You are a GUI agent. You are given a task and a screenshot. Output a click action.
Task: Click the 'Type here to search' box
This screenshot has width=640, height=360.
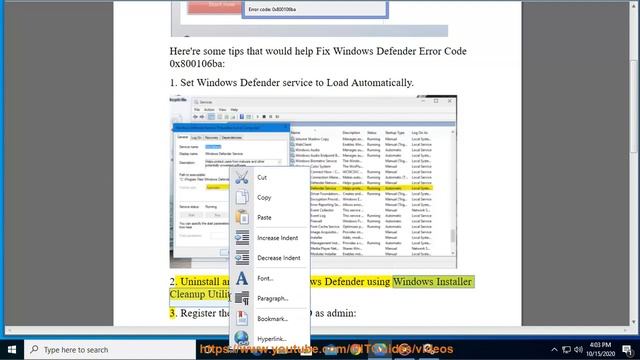coord(110,350)
